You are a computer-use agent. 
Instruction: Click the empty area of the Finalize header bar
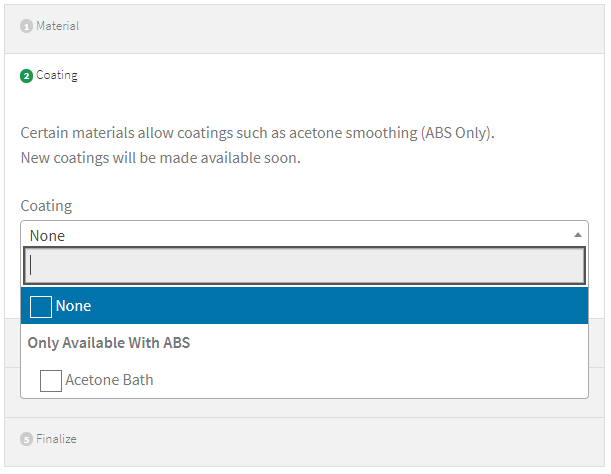[x=339, y=441]
